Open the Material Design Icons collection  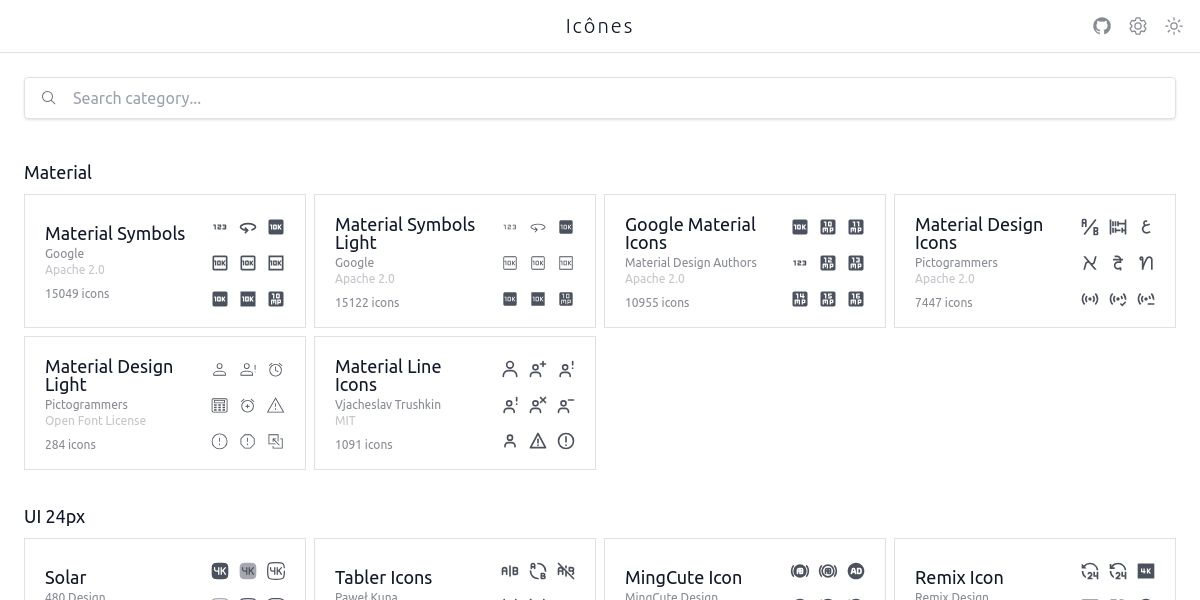click(978, 234)
